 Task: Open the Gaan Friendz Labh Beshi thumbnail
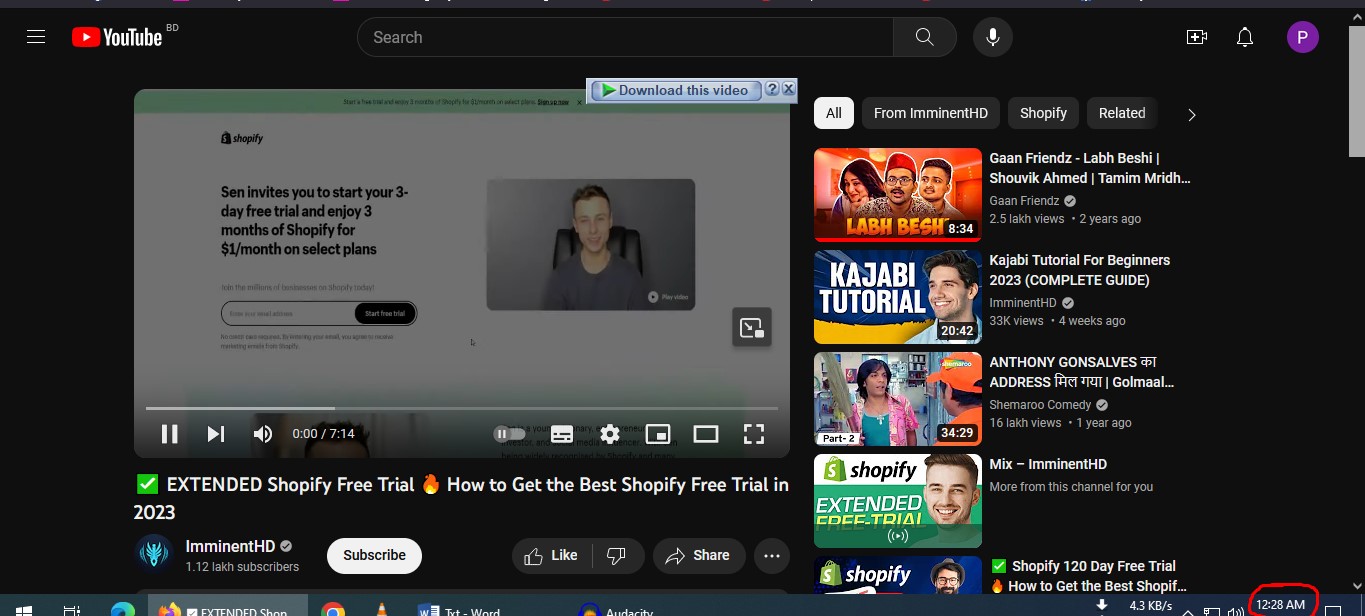click(x=898, y=195)
